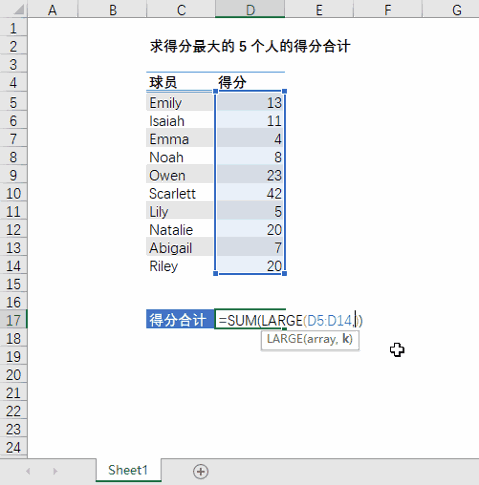Select row 24 header
Screen dimensions: 479x485
click(x=13, y=447)
